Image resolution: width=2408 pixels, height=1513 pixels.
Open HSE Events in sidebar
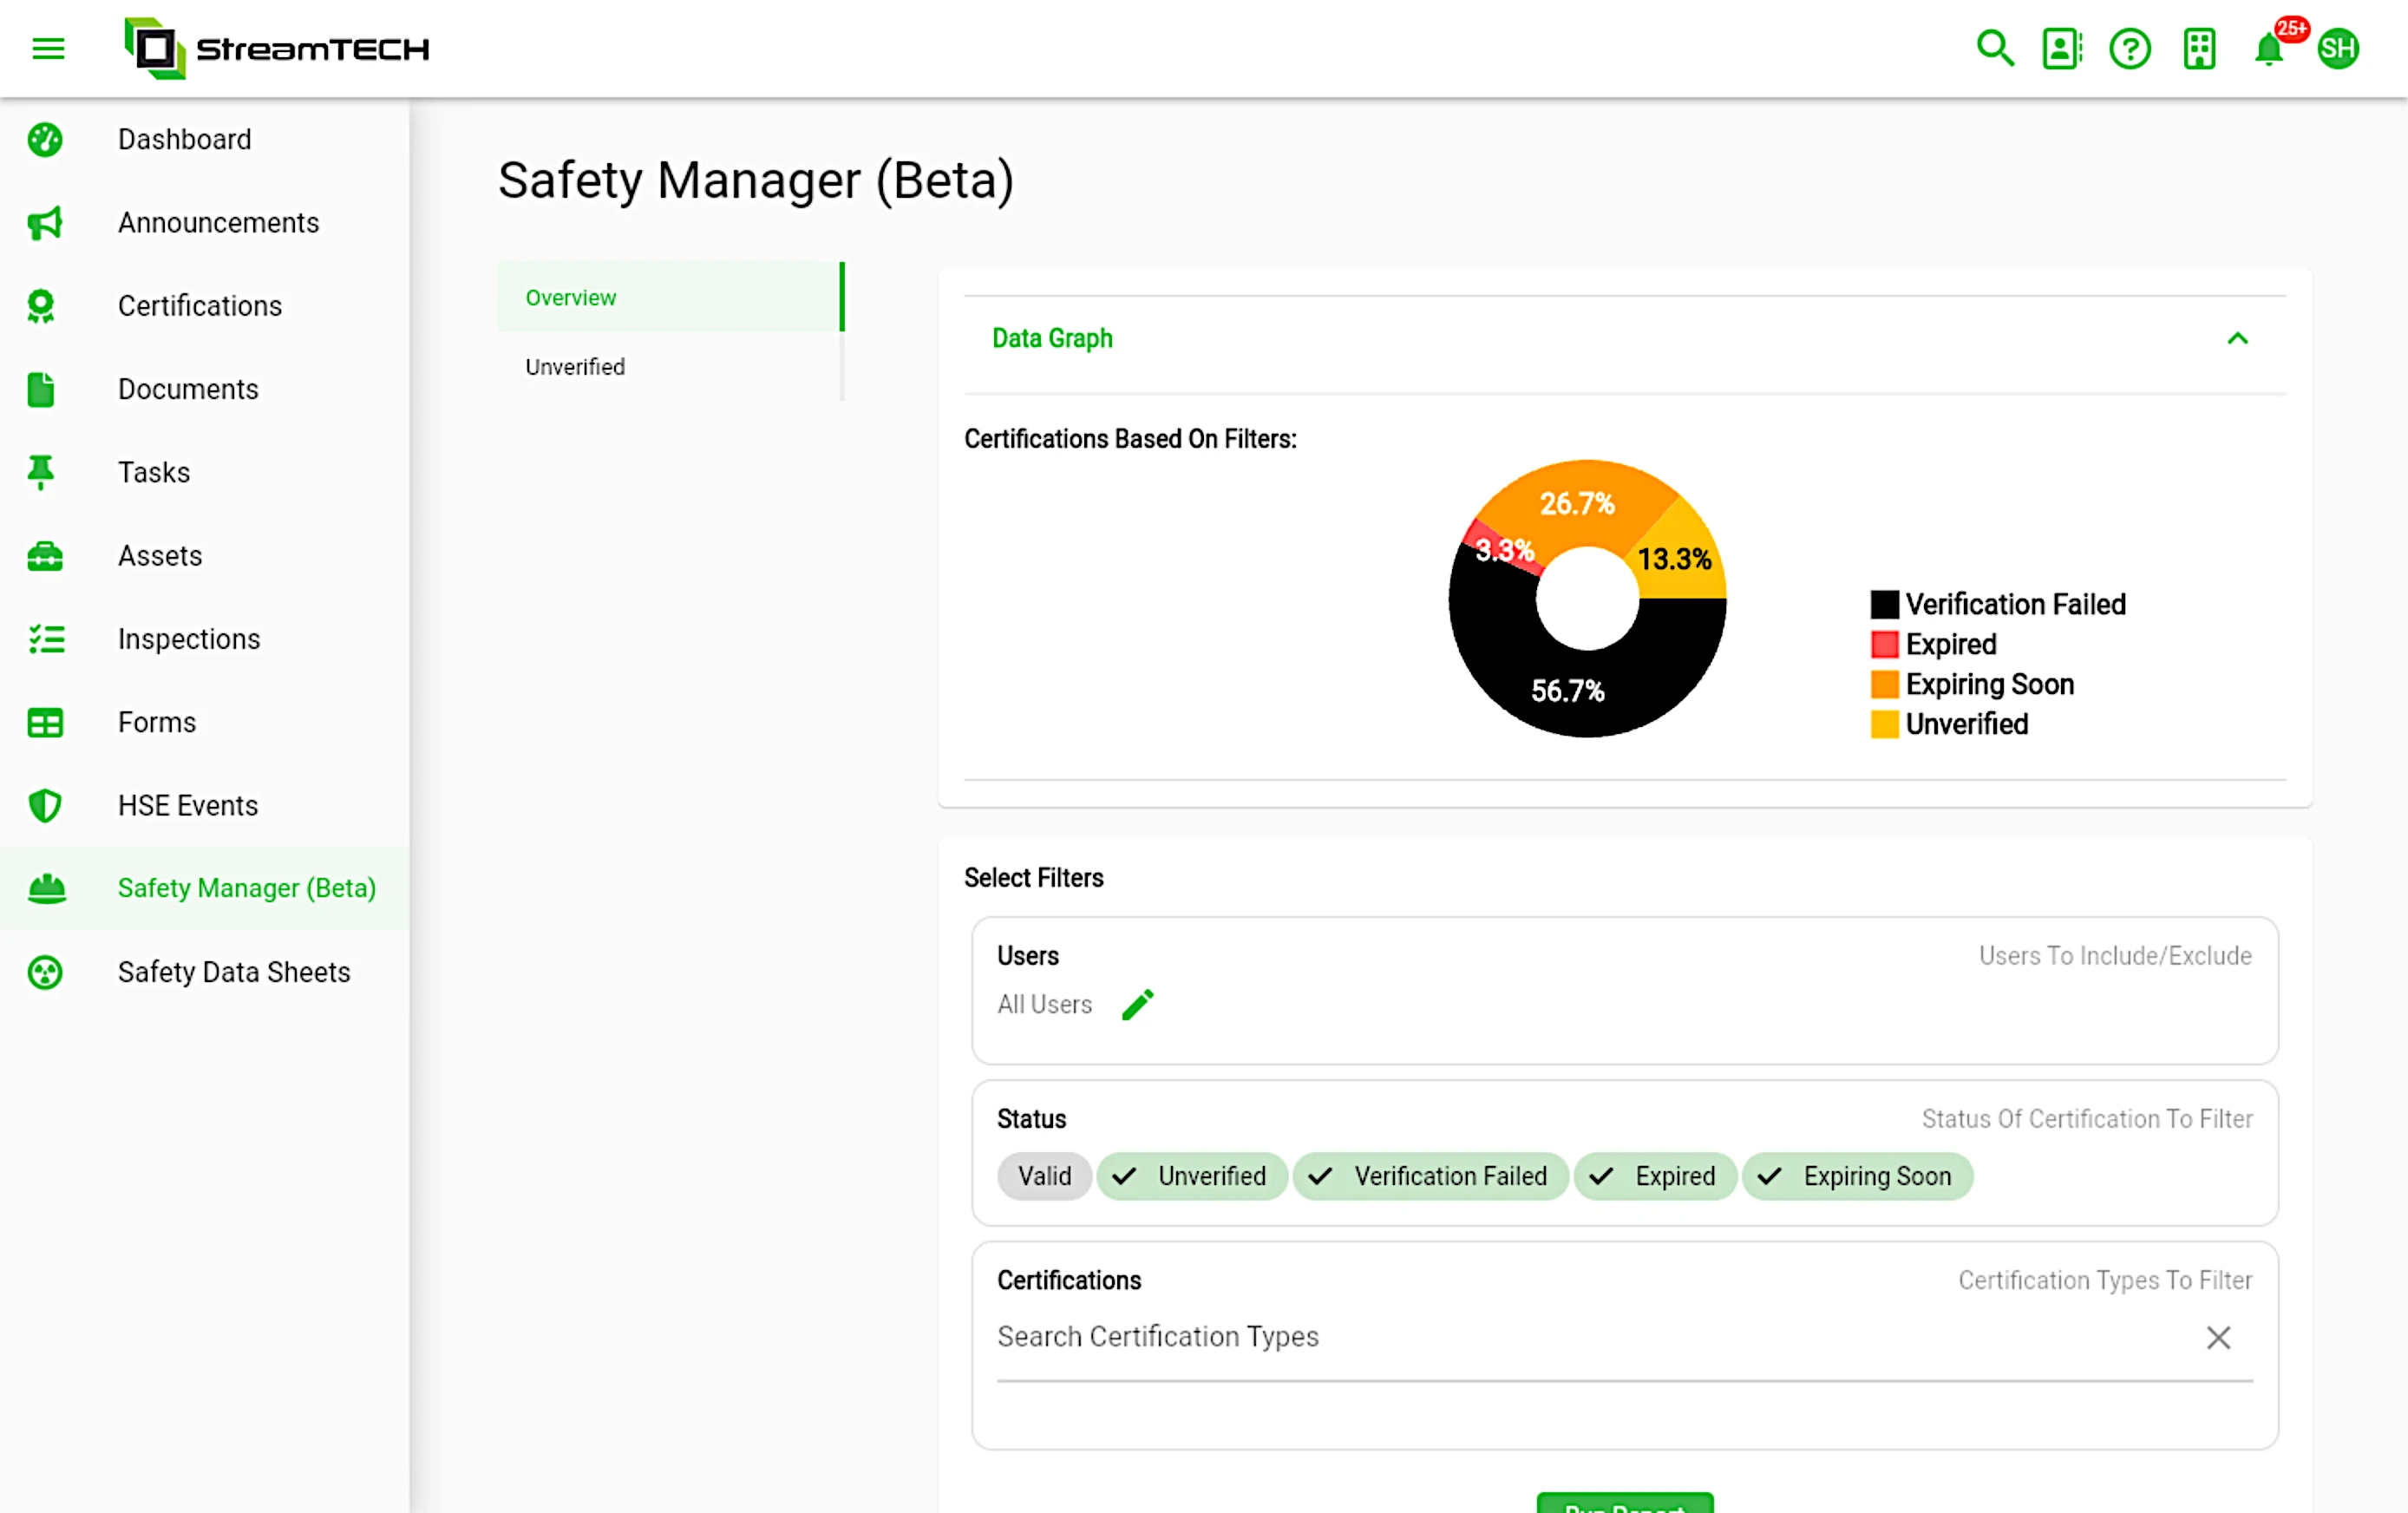(x=205, y=805)
